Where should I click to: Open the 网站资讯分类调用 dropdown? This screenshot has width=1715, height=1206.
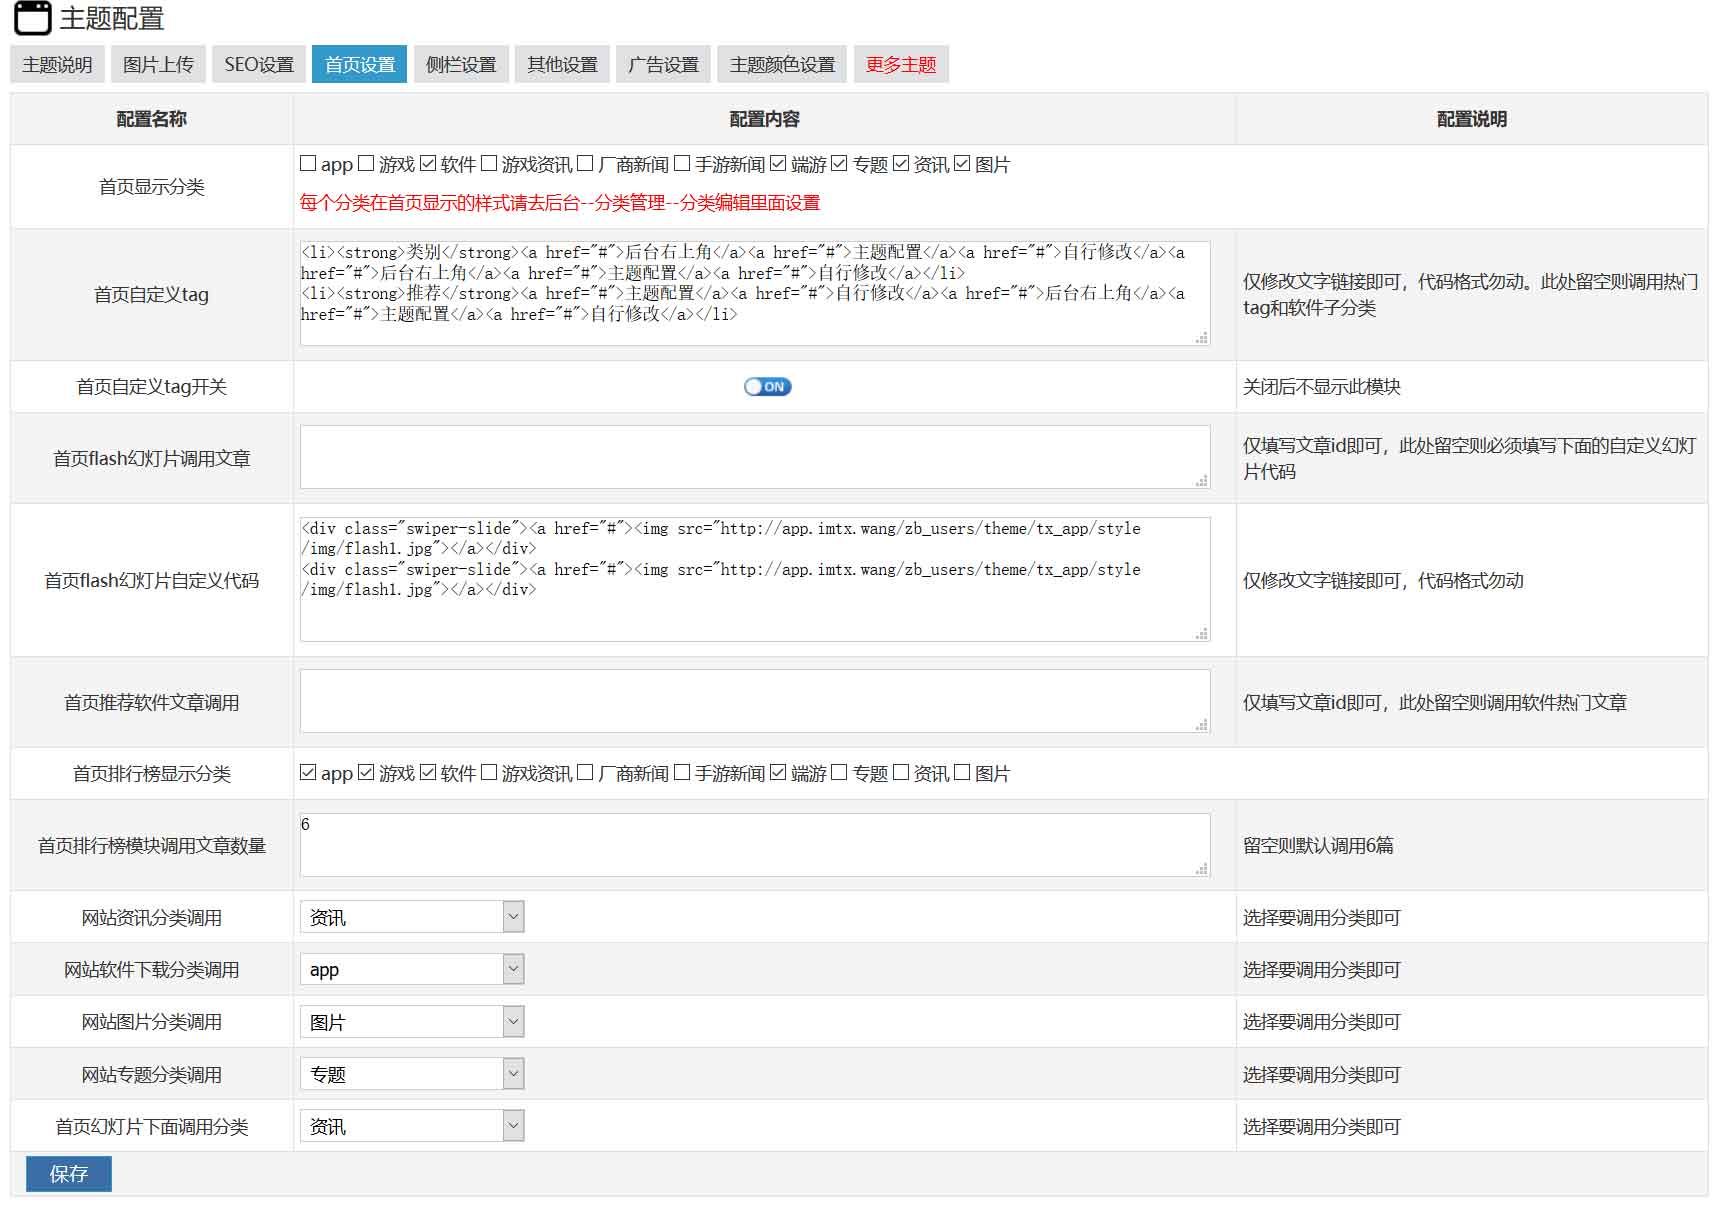[x=412, y=917]
